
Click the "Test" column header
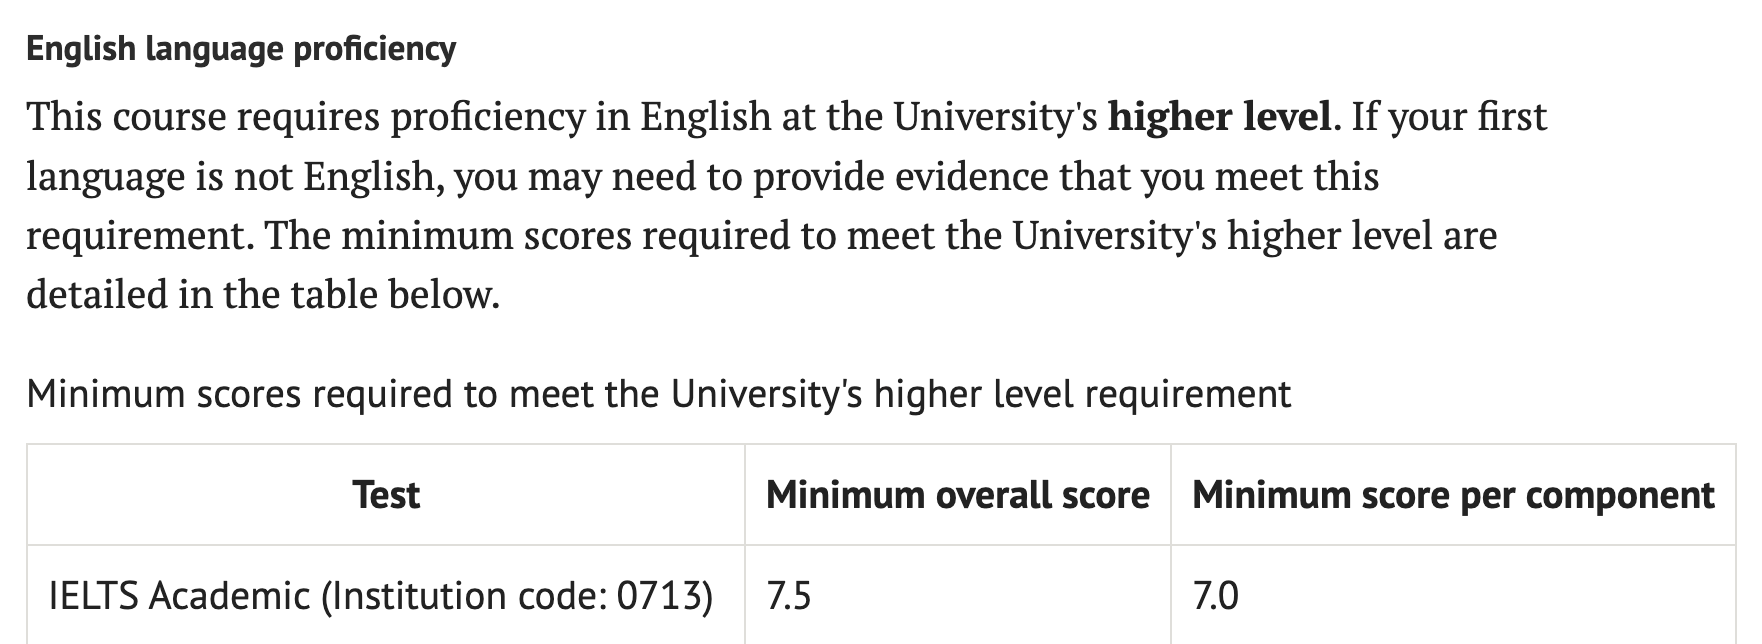point(386,495)
